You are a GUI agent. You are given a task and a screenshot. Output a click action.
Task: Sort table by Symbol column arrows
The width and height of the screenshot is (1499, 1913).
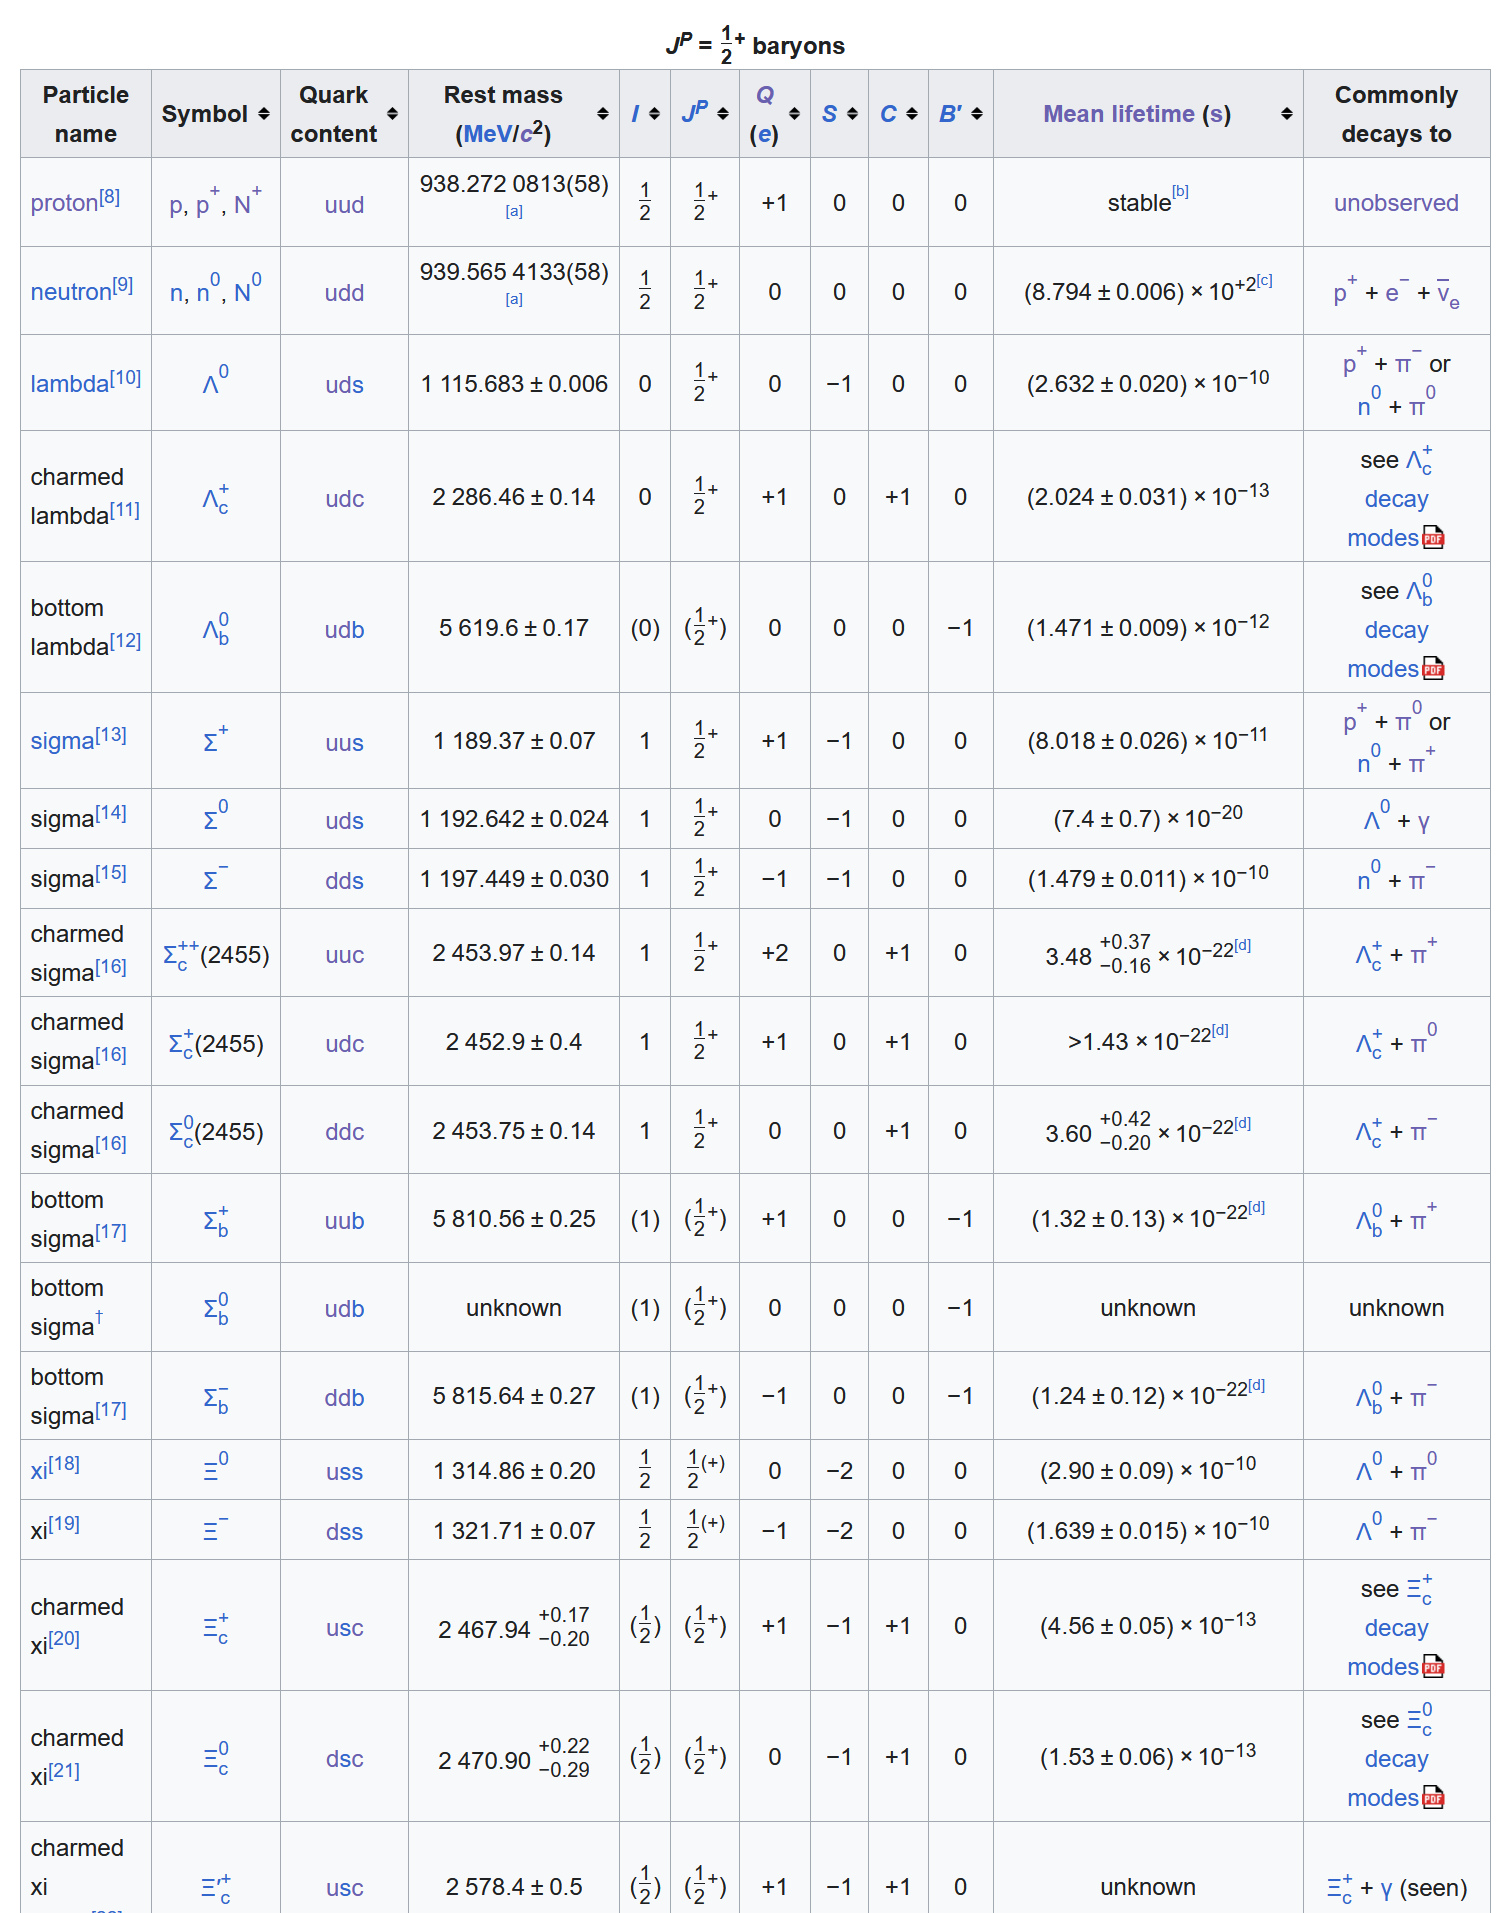point(264,114)
